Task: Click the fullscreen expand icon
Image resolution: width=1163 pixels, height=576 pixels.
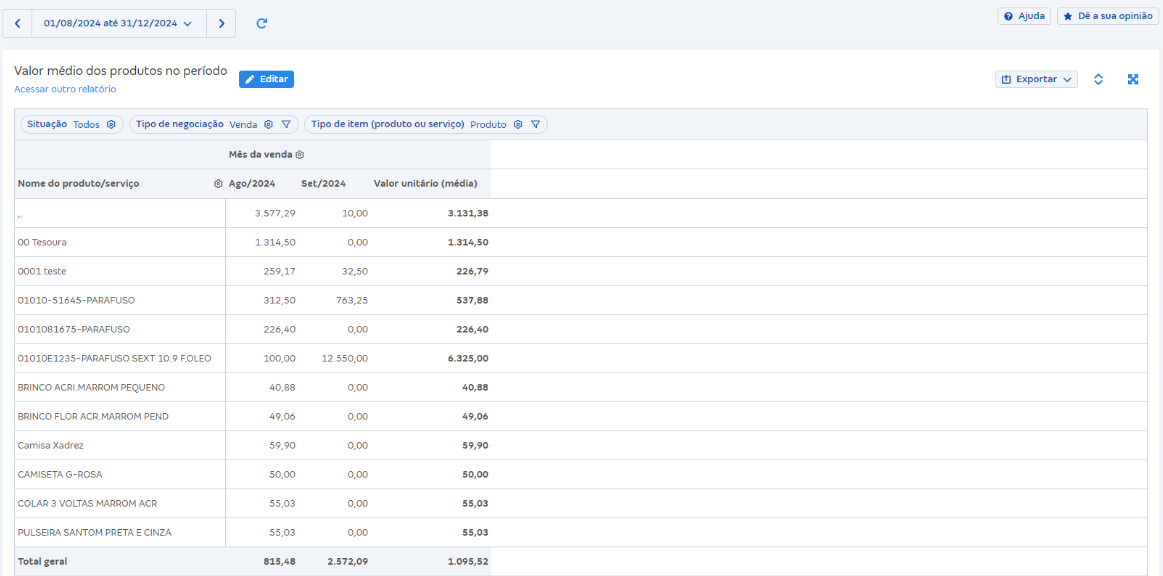Action: click(1133, 79)
